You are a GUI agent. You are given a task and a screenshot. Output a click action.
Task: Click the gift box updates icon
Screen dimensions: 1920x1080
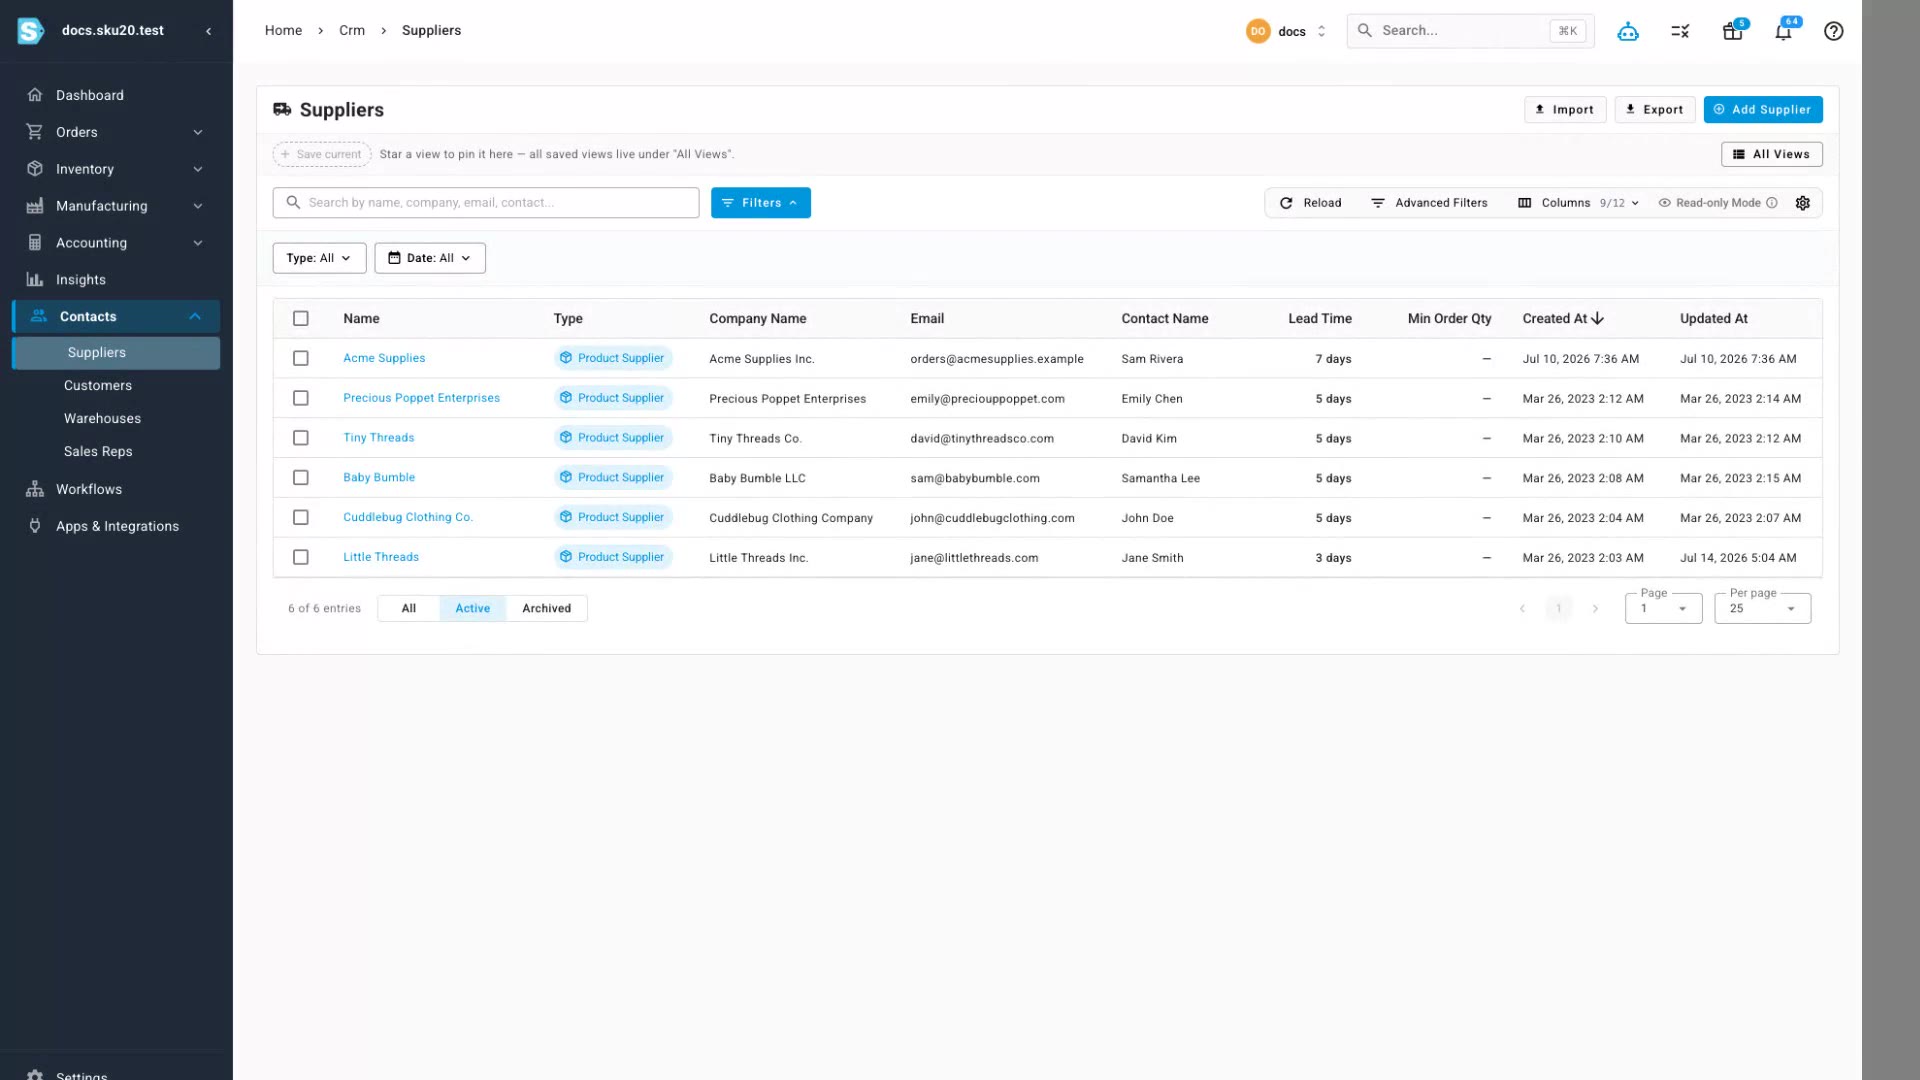(1733, 31)
